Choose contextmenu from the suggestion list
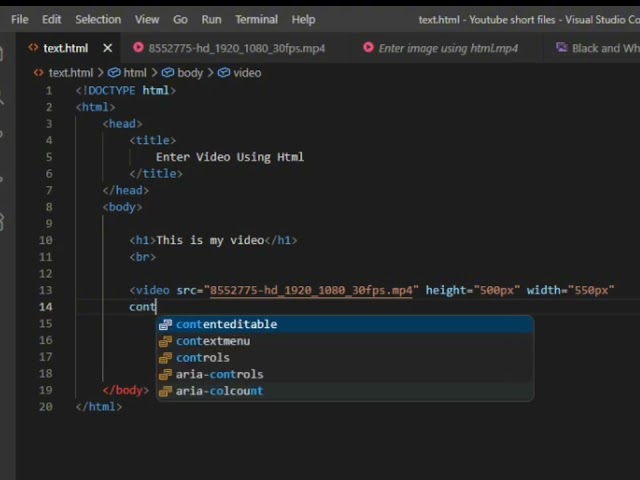This screenshot has height=480, width=640. click(345, 341)
